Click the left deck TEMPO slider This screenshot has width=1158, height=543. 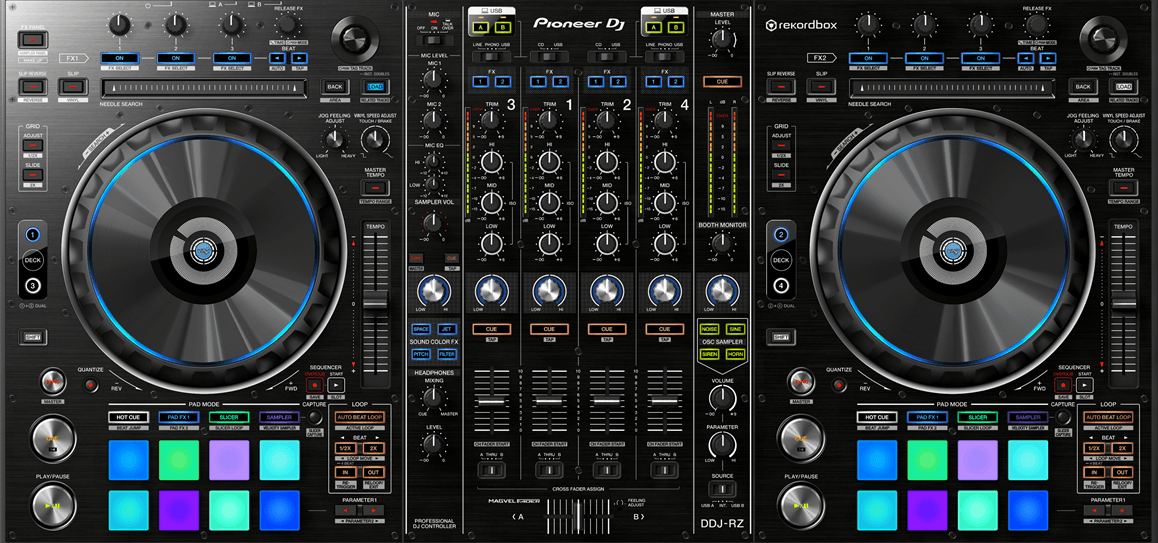click(x=374, y=301)
